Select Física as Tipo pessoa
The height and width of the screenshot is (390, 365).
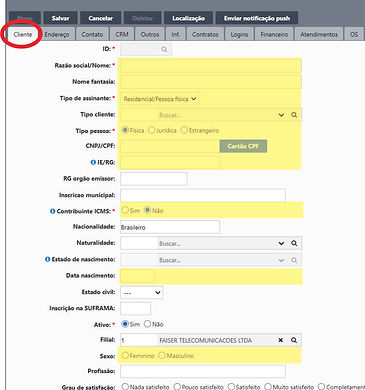tap(125, 130)
